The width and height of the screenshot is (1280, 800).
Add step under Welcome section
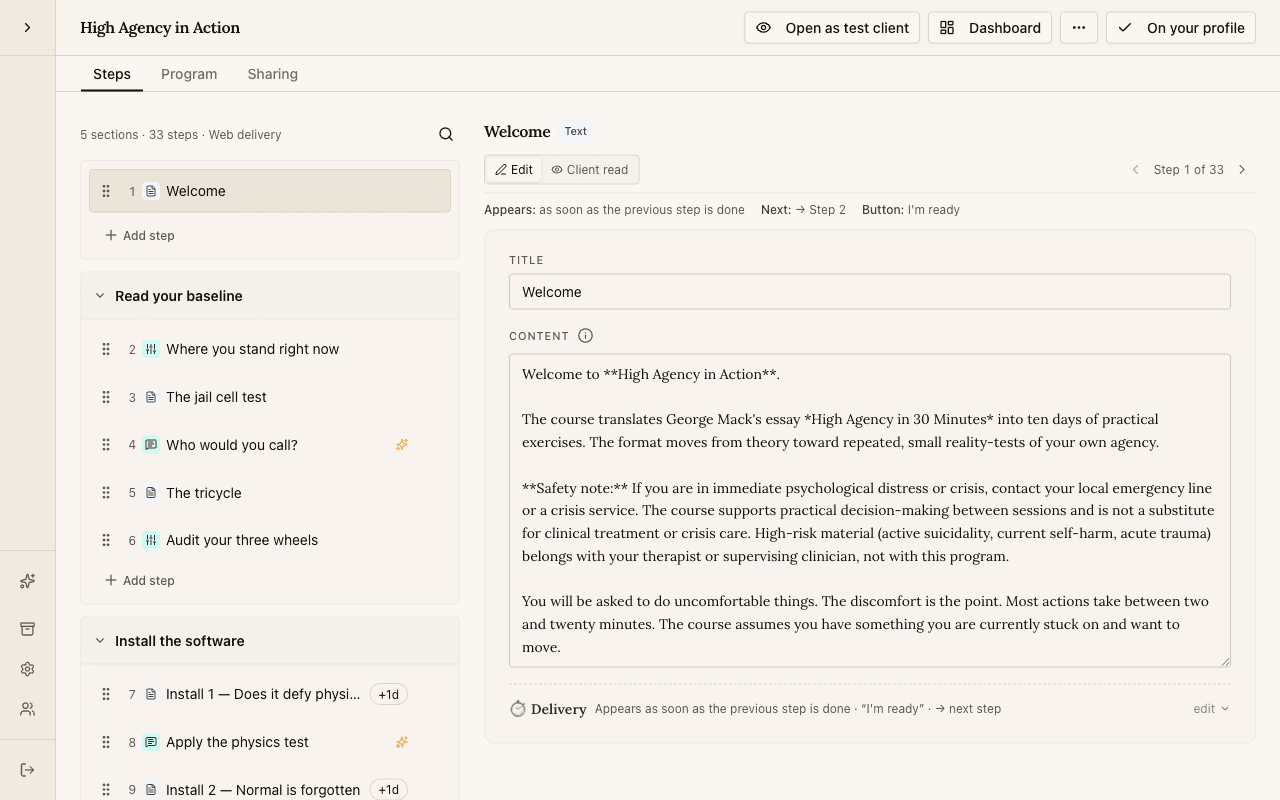tap(140, 236)
